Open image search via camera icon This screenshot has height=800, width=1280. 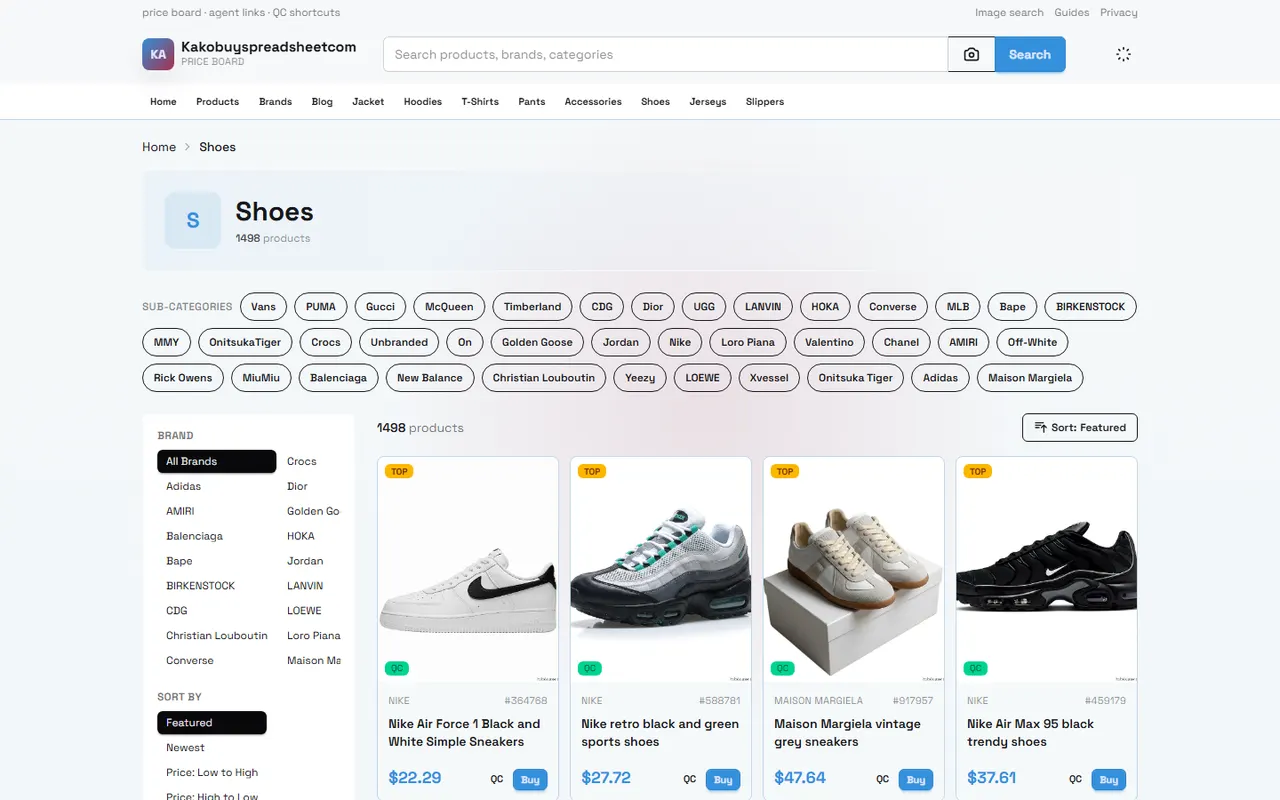click(971, 54)
